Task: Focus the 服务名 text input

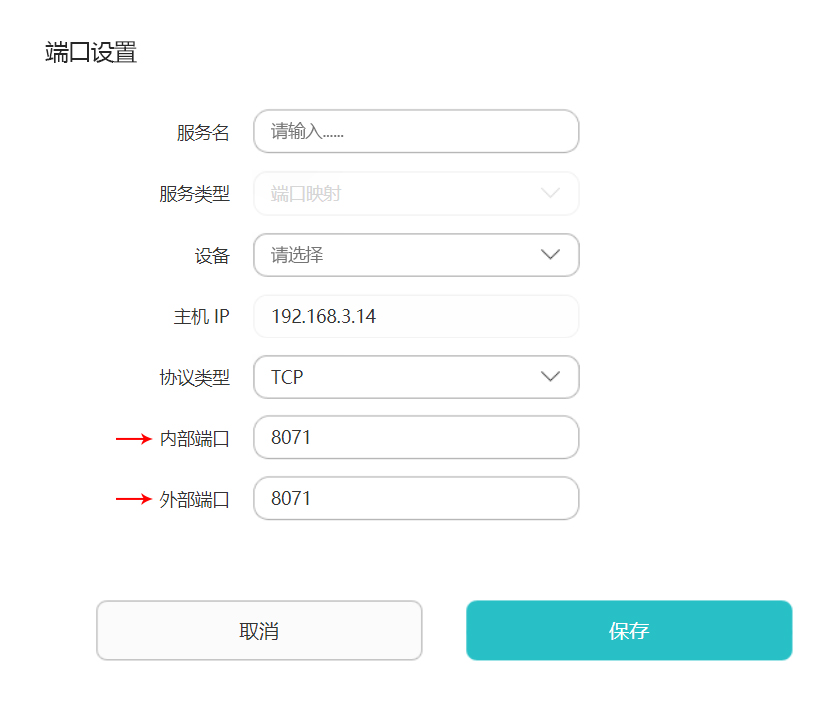Action: coord(416,132)
